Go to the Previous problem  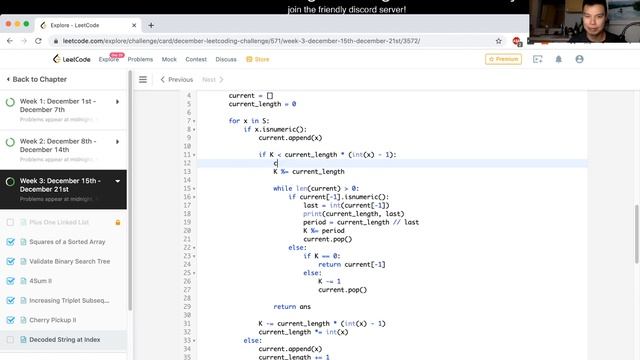pos(177,80)
